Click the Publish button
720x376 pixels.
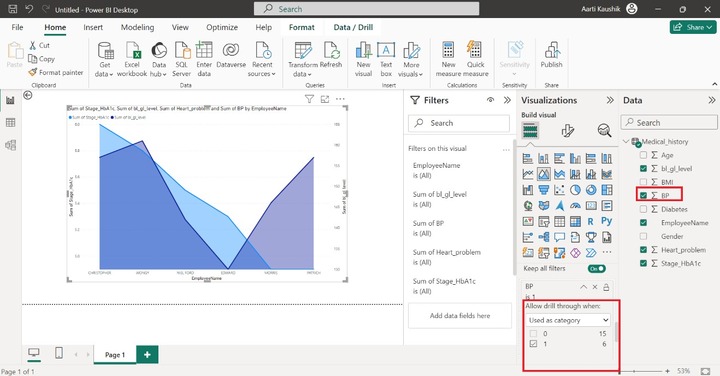(551, 55)
